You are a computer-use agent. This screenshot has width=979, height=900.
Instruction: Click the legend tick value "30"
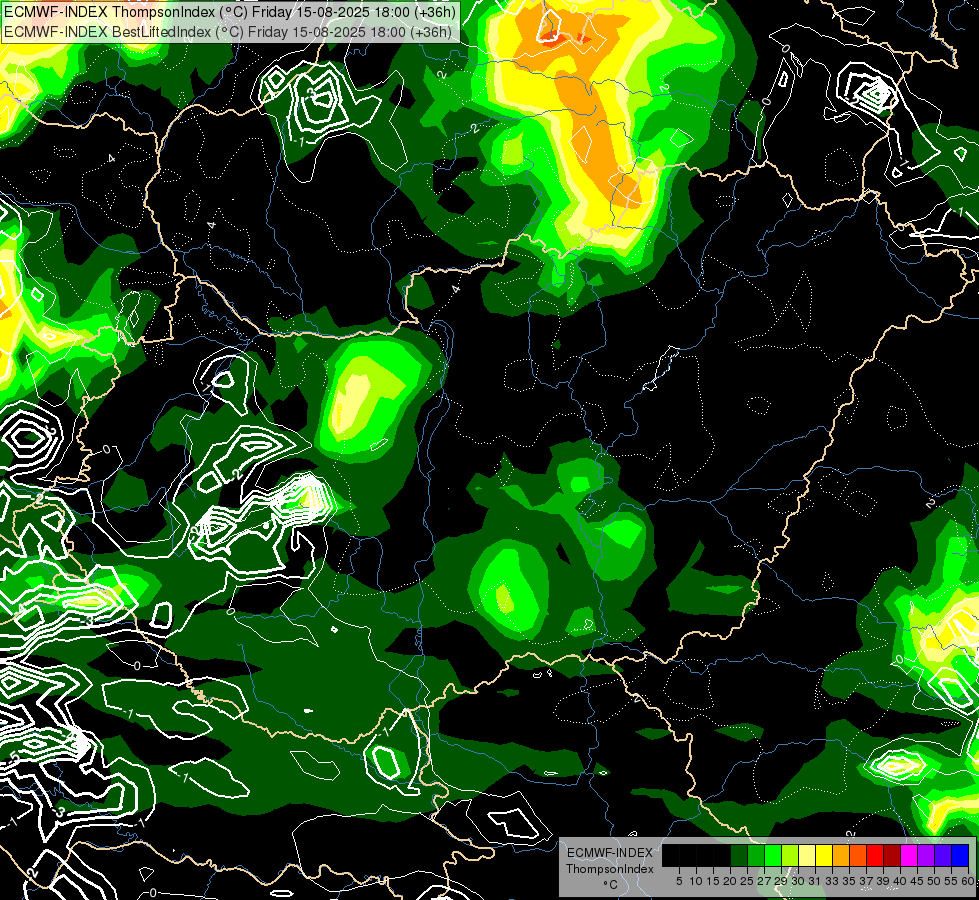(x=799, y=881)
